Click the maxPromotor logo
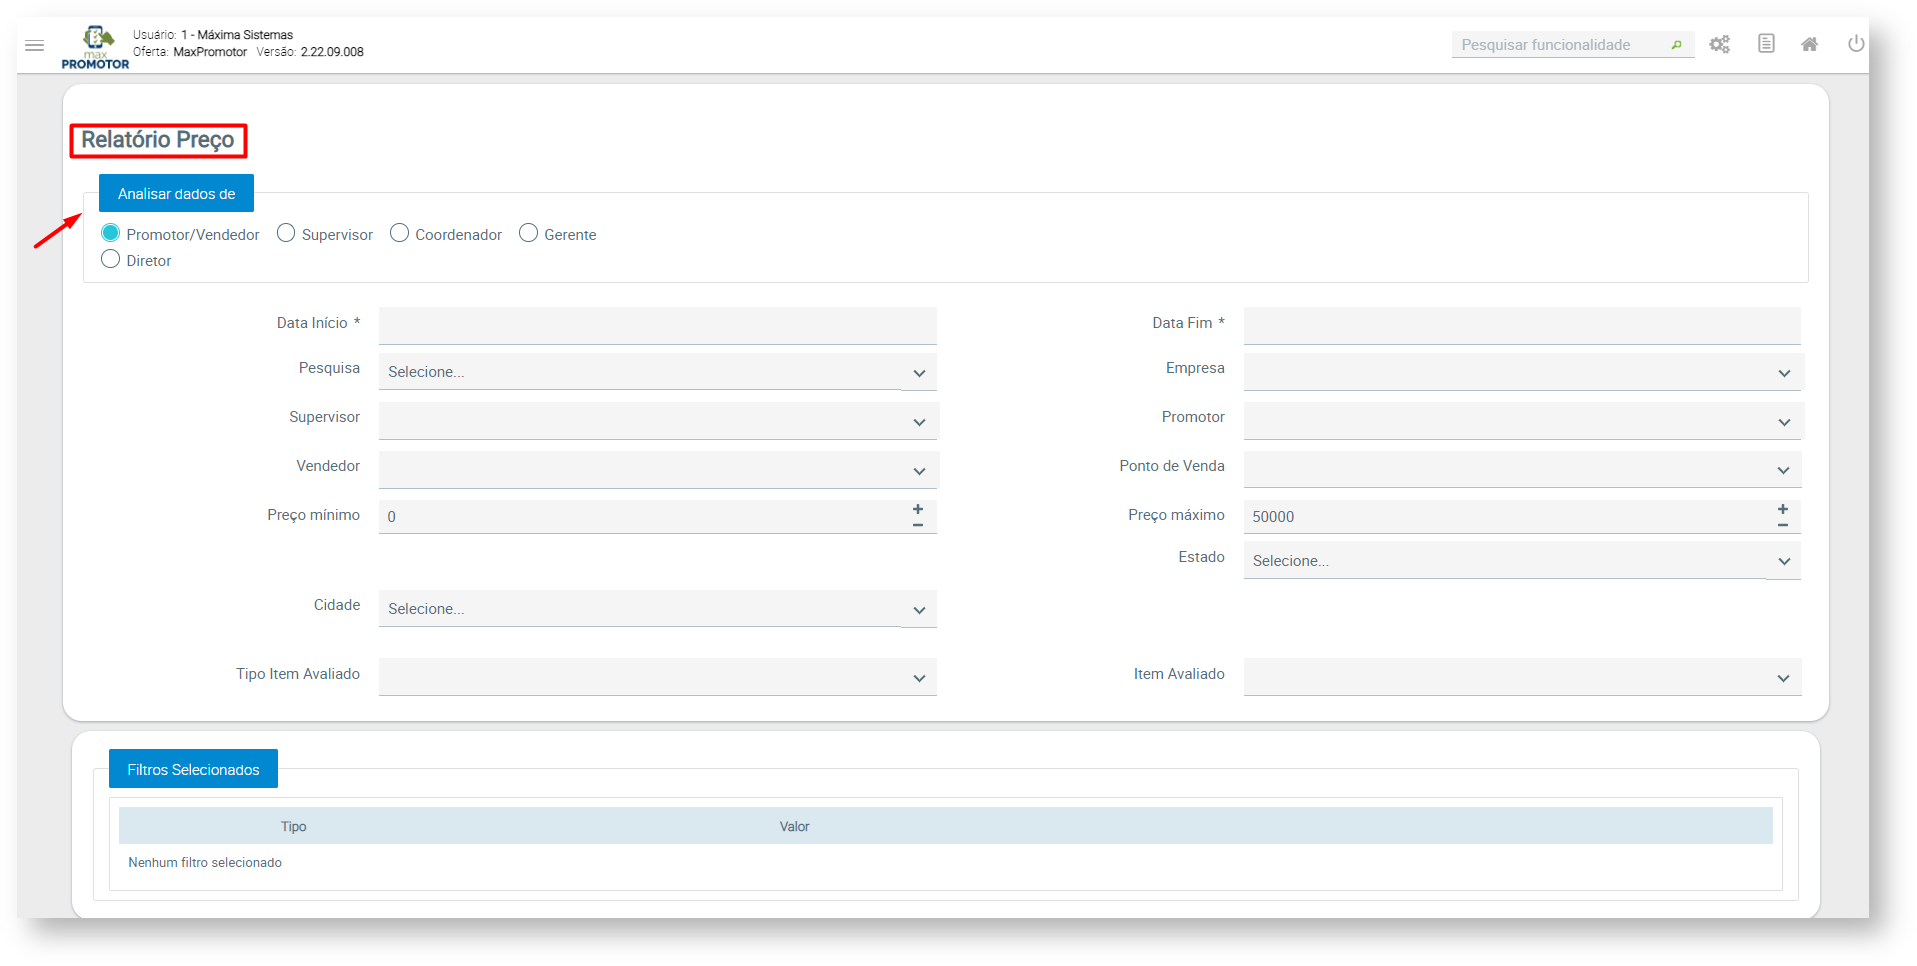Viewport: 1917px width, 966px height. pyautogui.click(x=95, y=48)
